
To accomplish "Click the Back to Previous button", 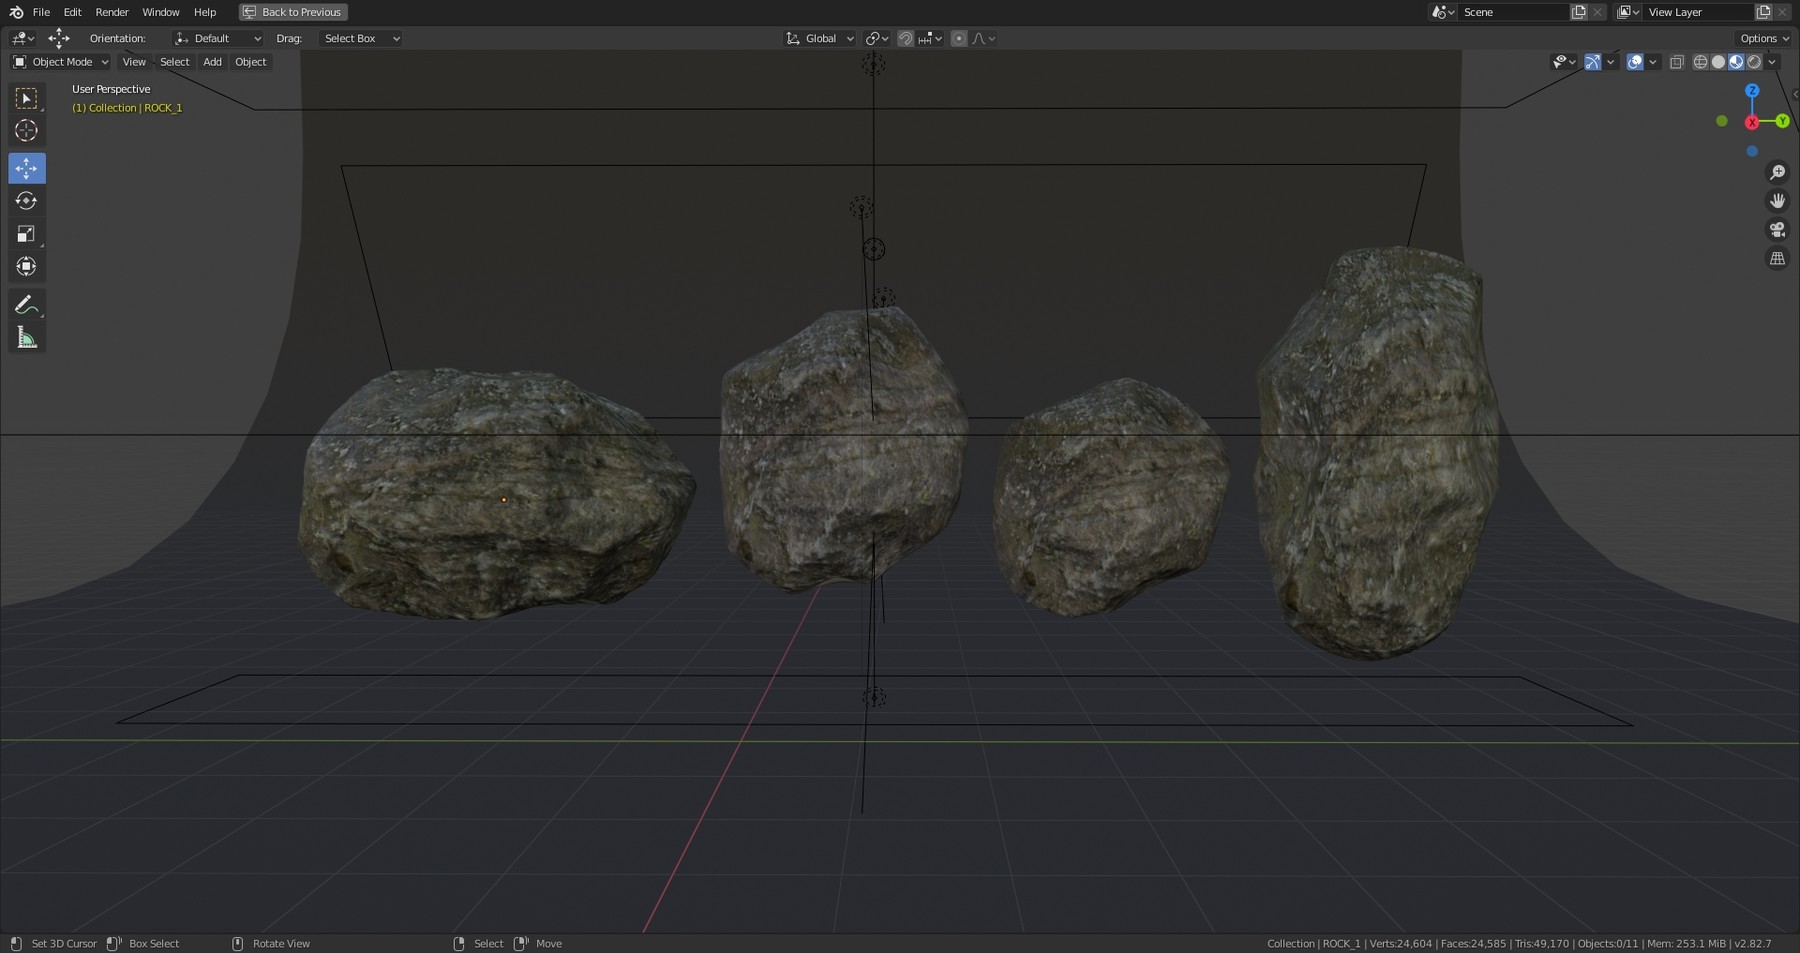I will [x=292, y=12].
